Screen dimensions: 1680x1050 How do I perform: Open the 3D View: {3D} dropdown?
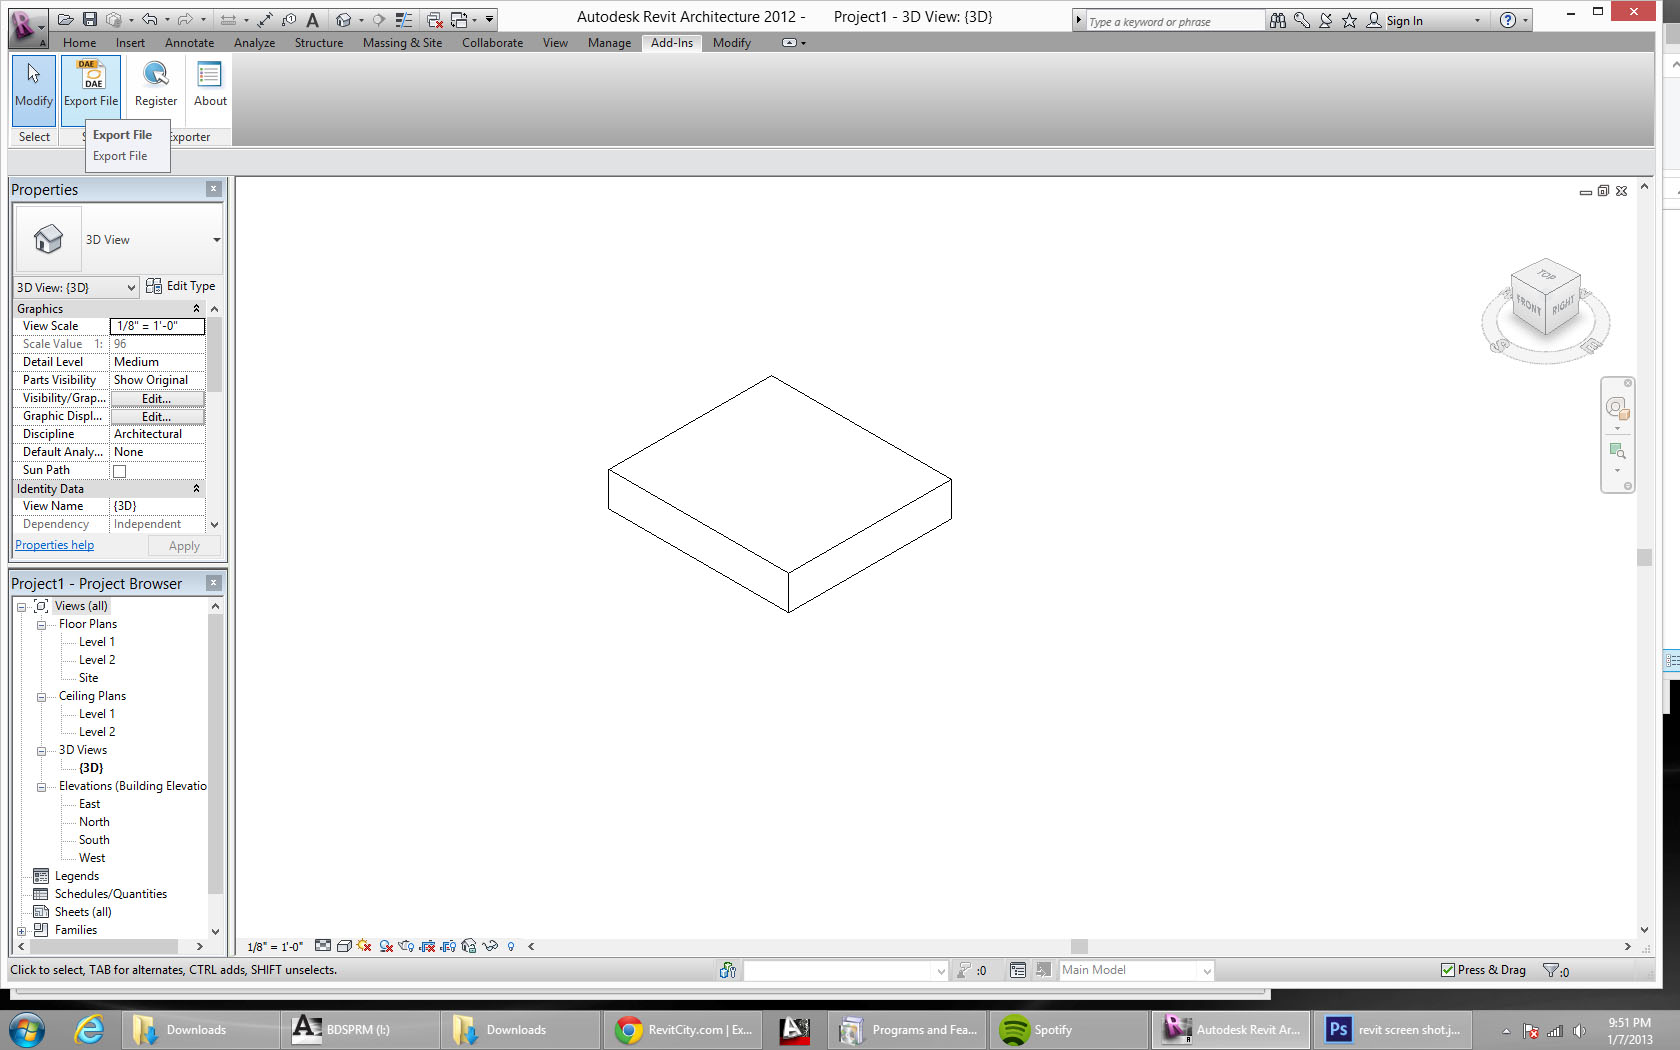tap(76, 288)
